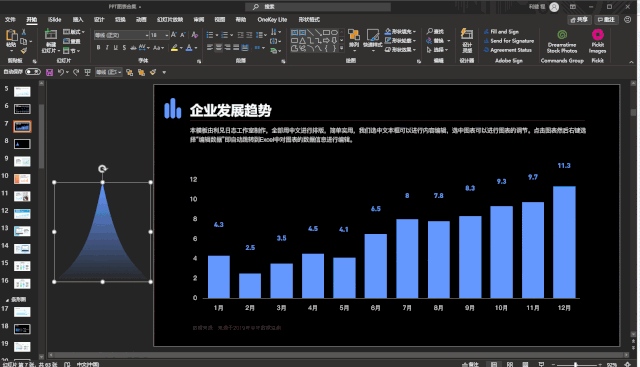
Task: Clear all formatting with the eraser A icon
Action: point(195,35)
